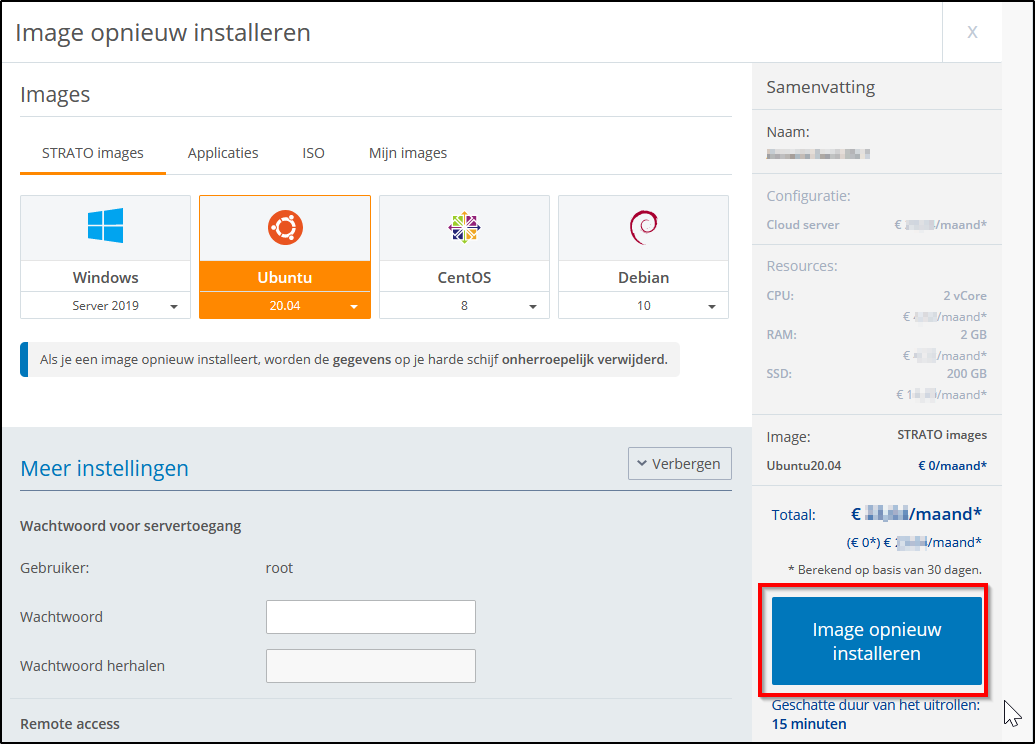Select the CentOS label tile
The width and height of the screenshot is (1035, 744).
point(464,277)
